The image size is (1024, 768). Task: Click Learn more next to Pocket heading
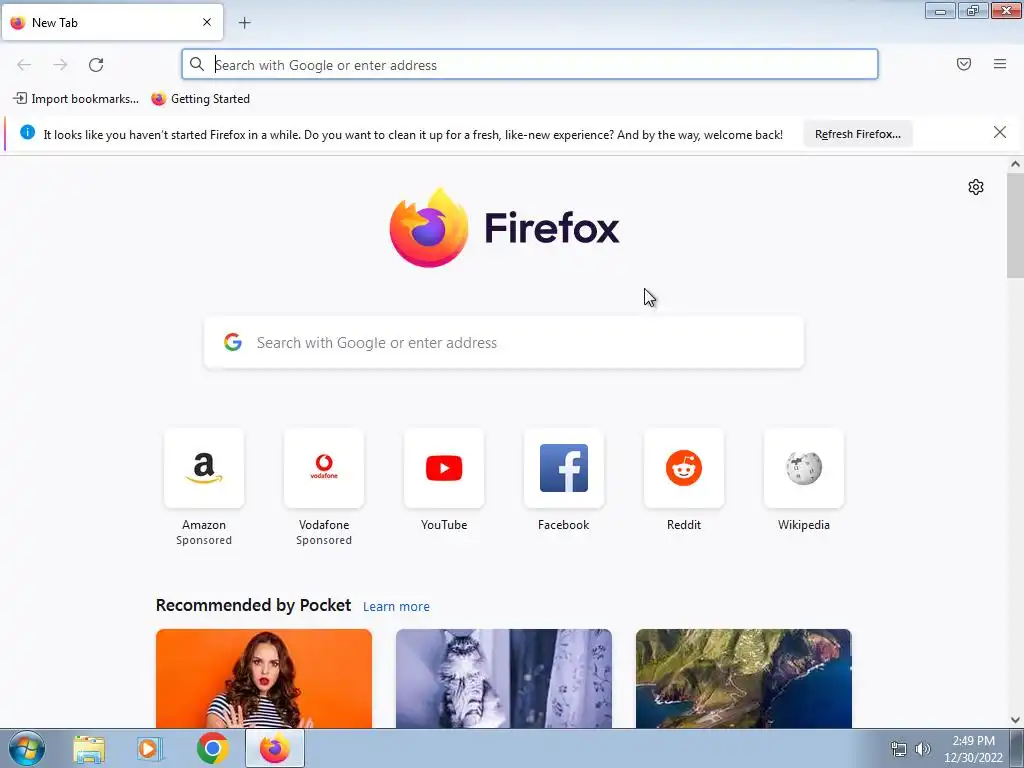pos(396,607)
